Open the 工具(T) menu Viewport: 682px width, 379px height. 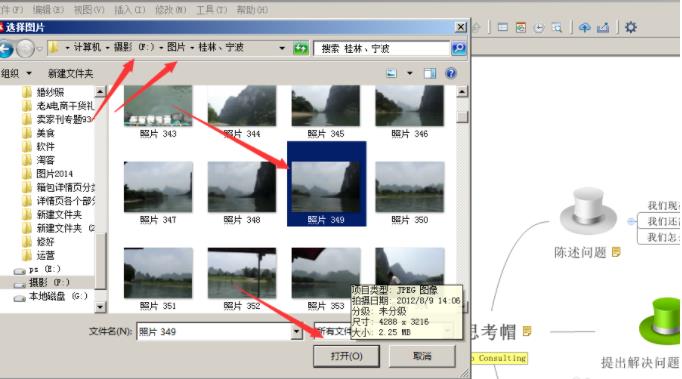pyautogui.click(x=211, y=10)
